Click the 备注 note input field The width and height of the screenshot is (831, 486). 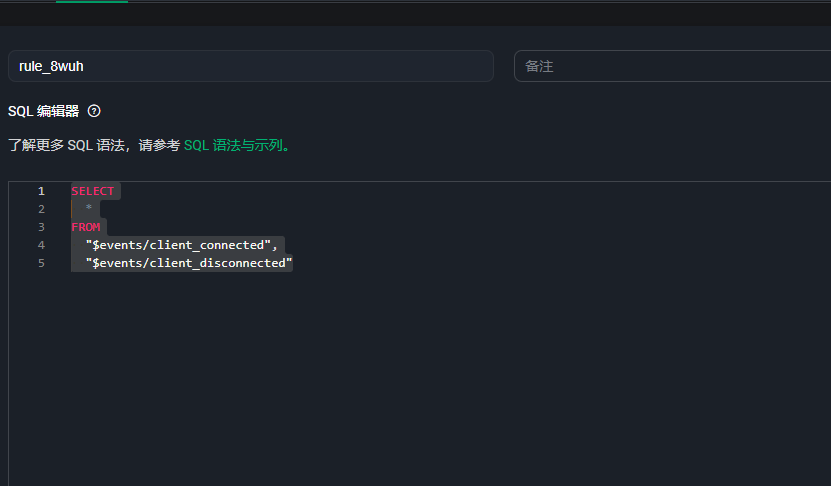[x=672, y=66]
